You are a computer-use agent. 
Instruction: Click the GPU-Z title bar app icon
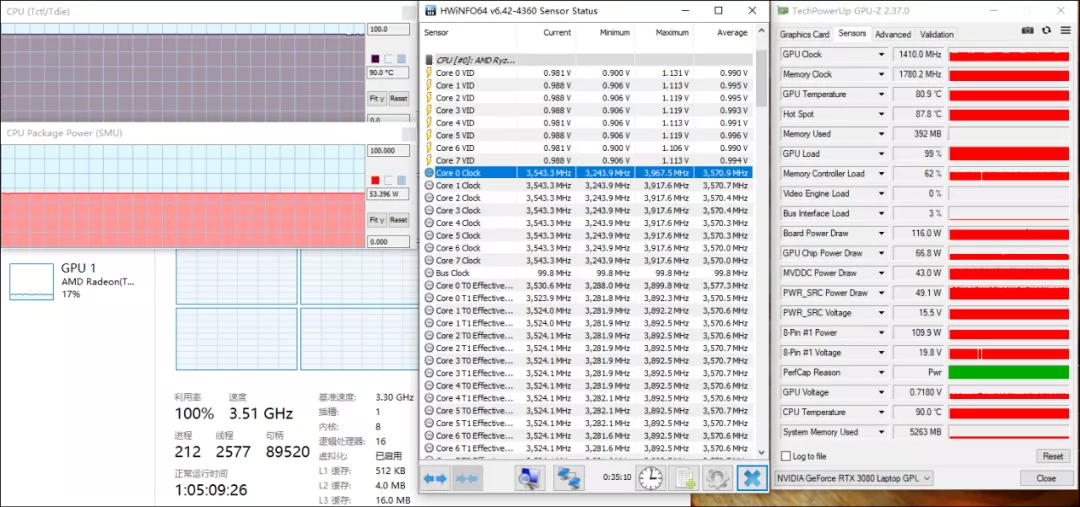784,11
